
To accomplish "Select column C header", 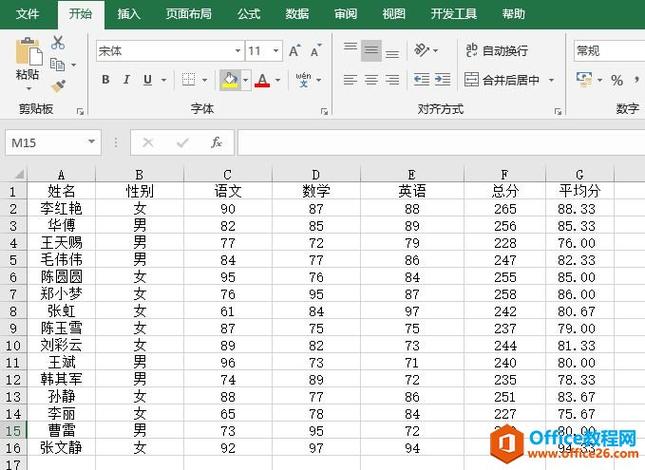I will [227, 174].
